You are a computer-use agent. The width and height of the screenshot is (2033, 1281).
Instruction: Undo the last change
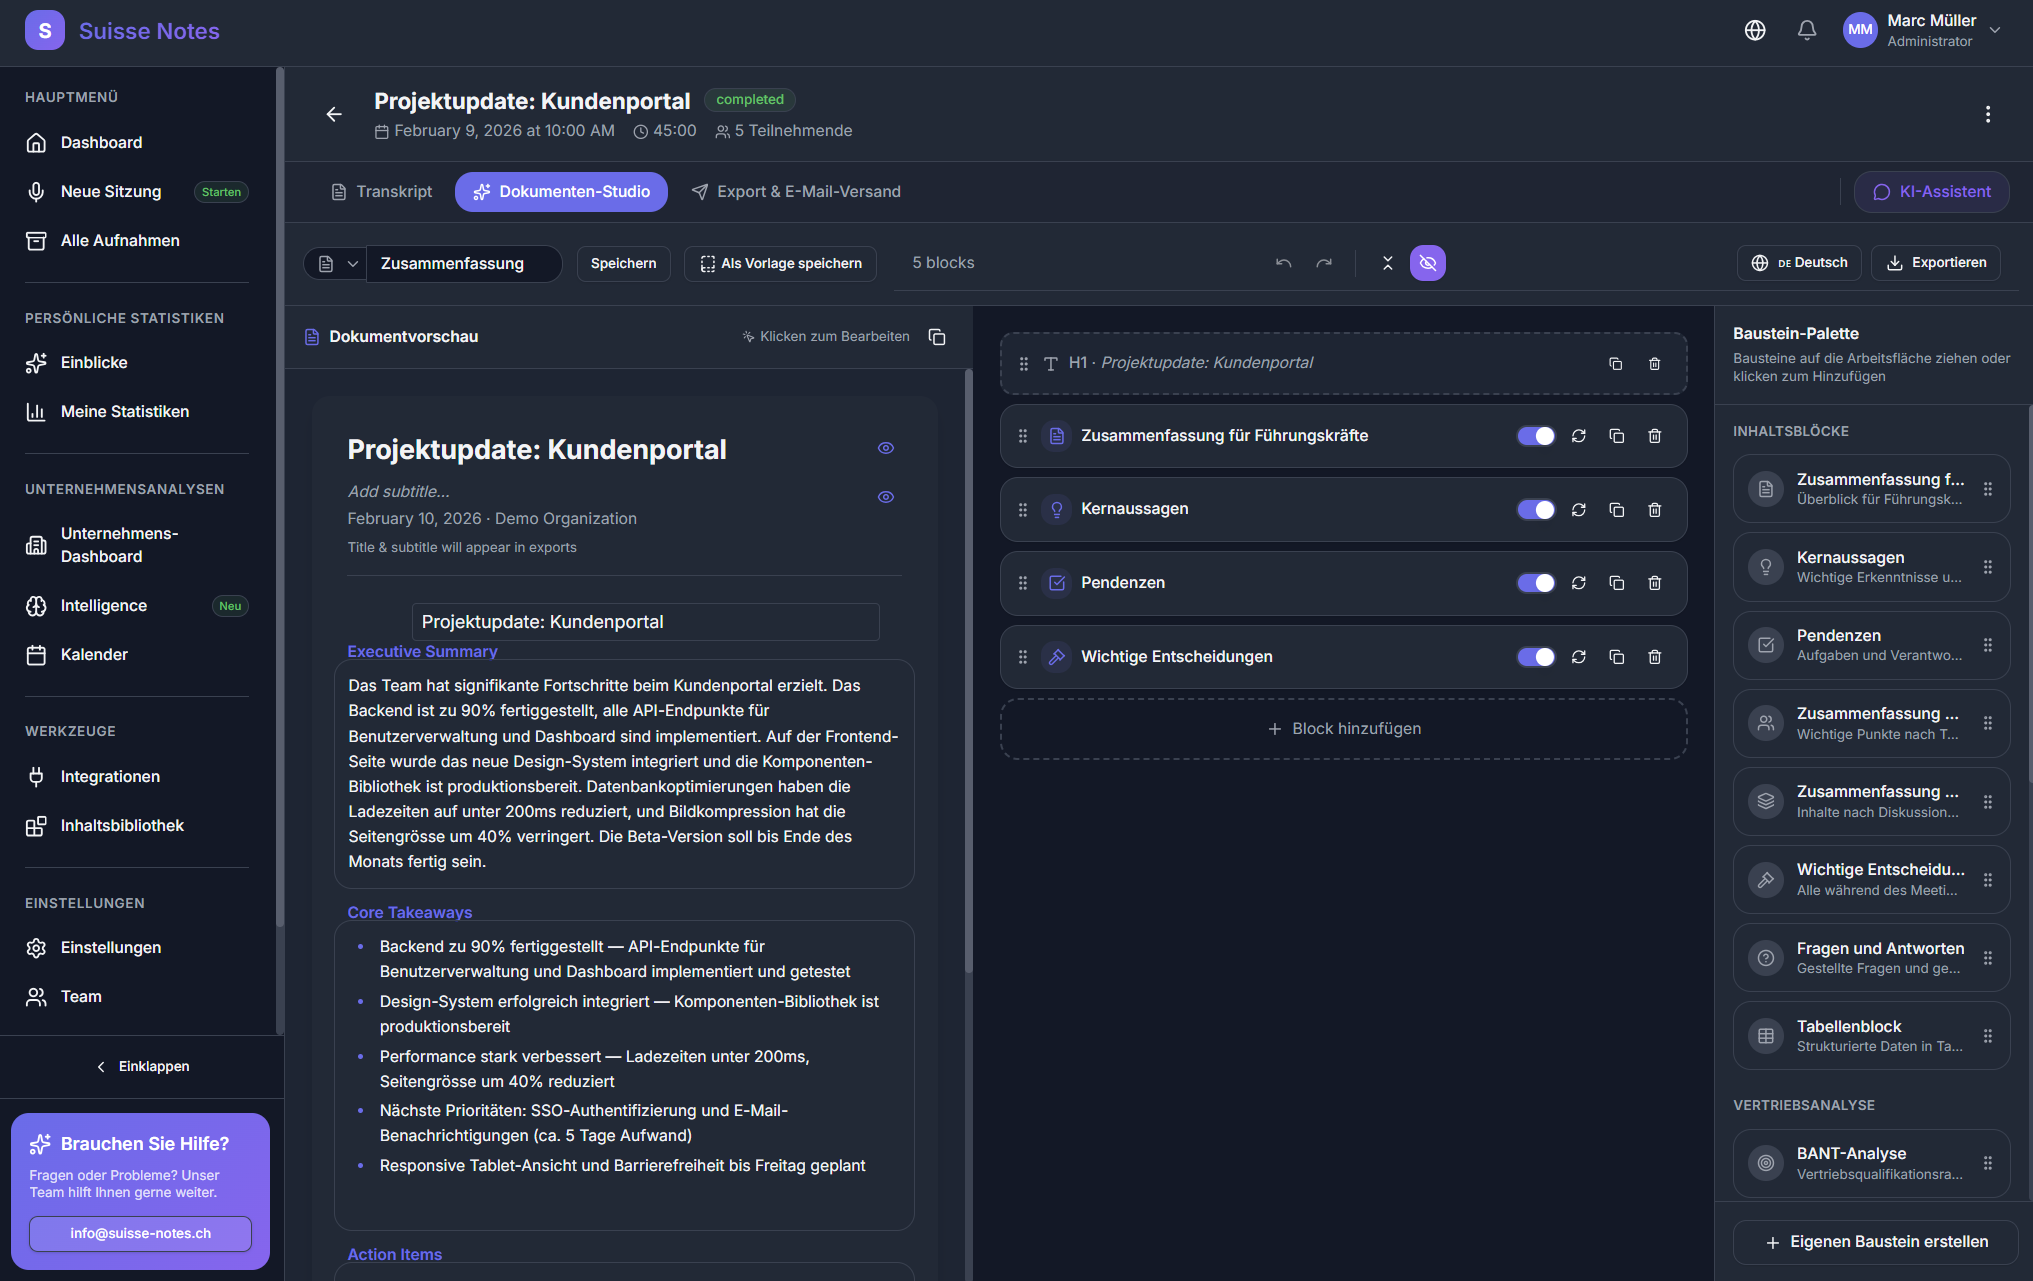click(x=1283, y=262)
